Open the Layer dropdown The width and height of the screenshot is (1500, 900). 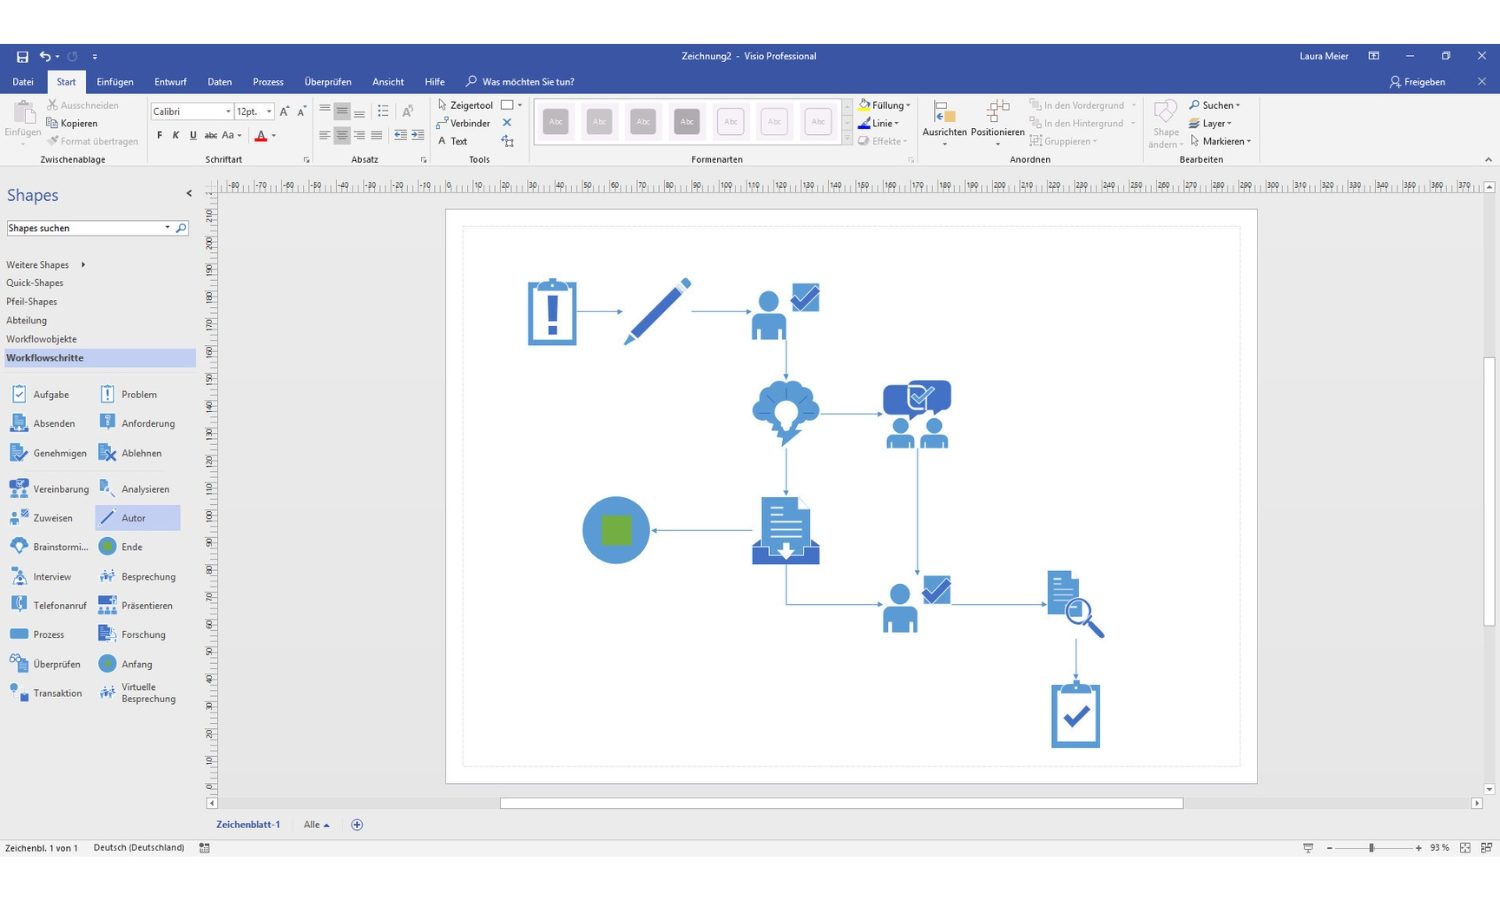[1210, 123]
